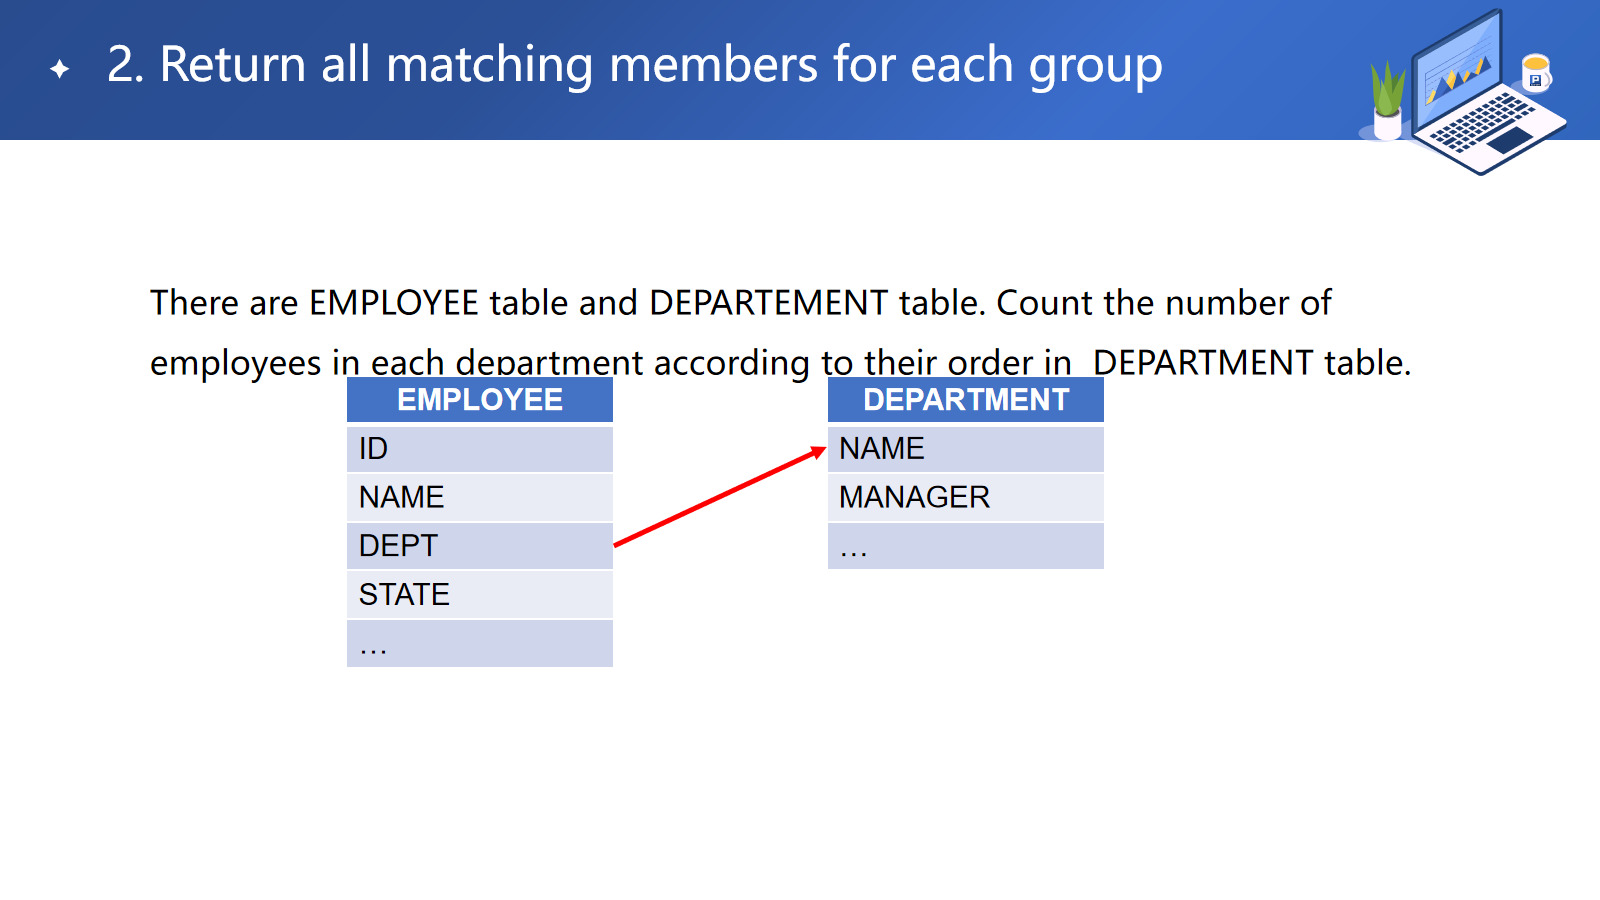
Task: Select the slide title about matching members
Action: coord(634,65)
